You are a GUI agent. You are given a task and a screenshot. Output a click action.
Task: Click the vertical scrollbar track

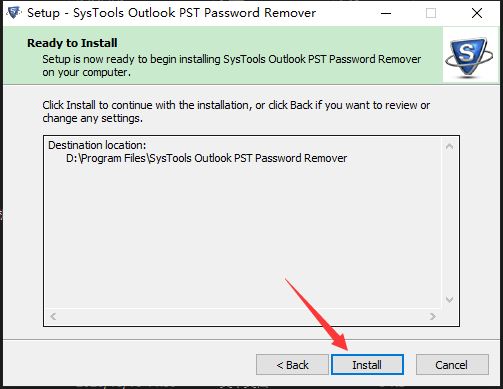click(449, 223)
